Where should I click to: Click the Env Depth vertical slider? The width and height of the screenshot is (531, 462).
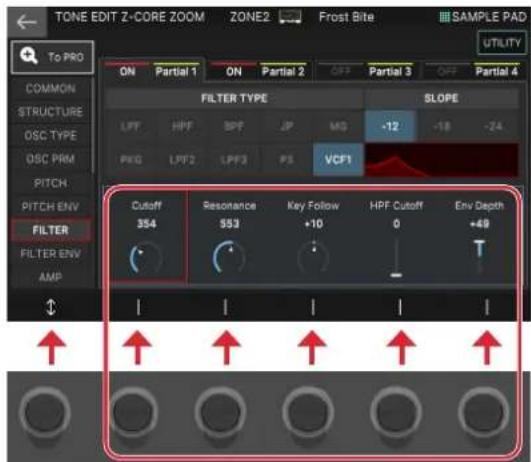[x=480, y=256]
